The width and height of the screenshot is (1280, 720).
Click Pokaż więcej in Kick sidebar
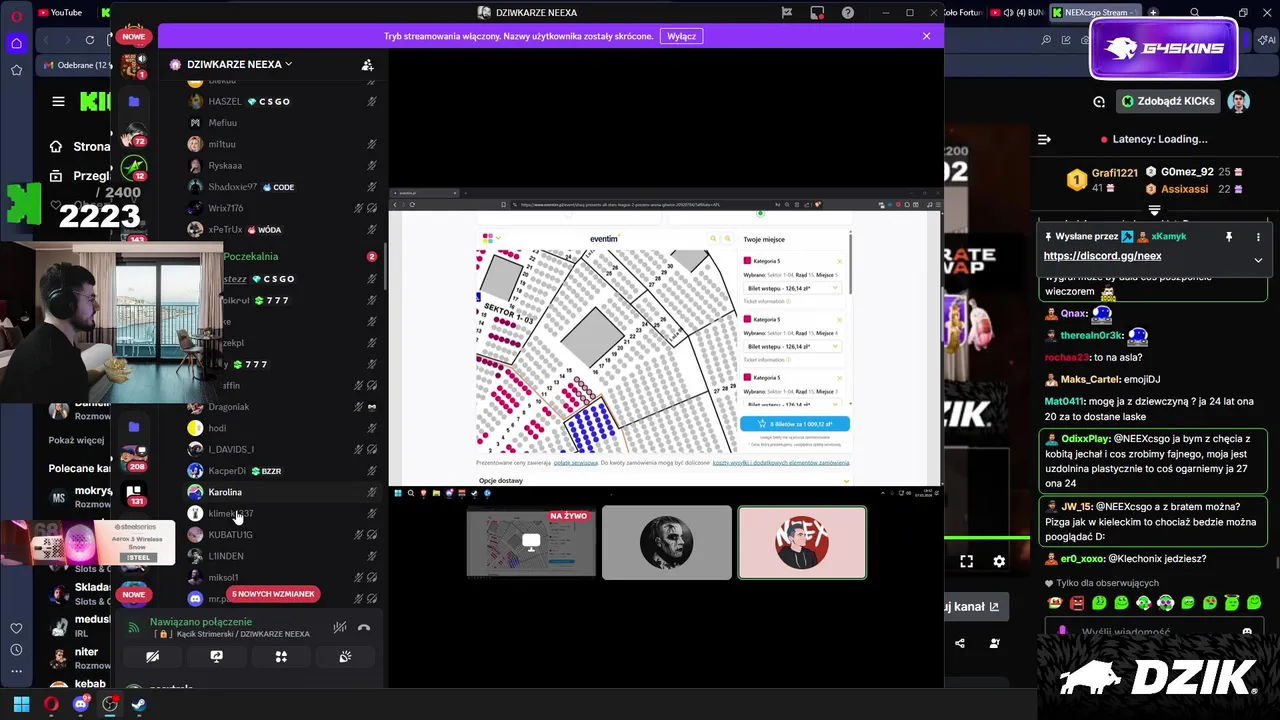point(76,440)
